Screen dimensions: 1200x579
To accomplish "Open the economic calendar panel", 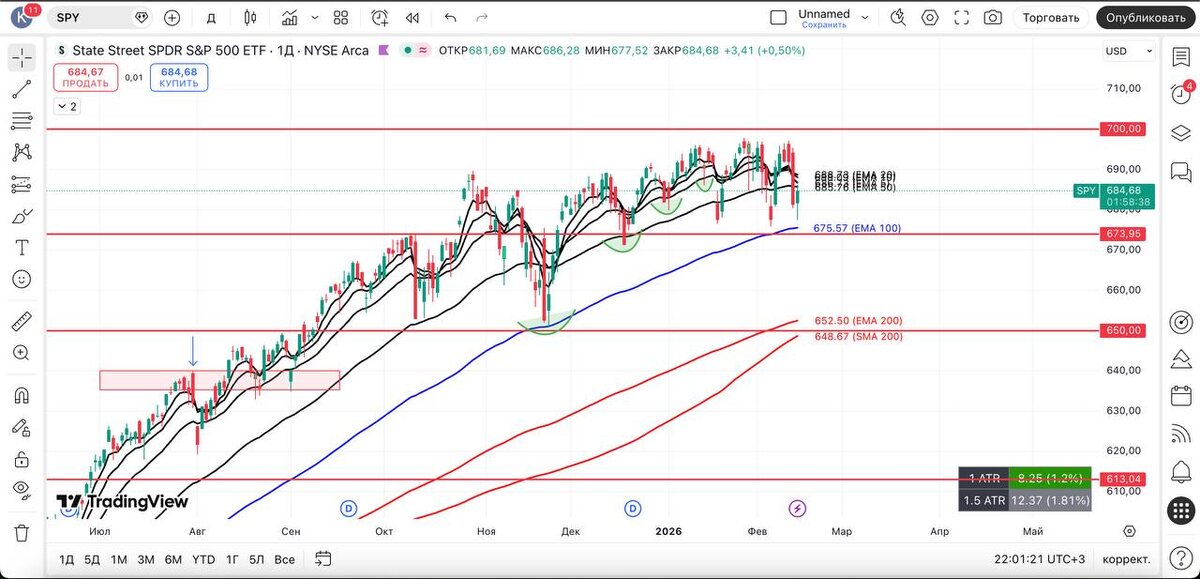I will coord(1180,395).
